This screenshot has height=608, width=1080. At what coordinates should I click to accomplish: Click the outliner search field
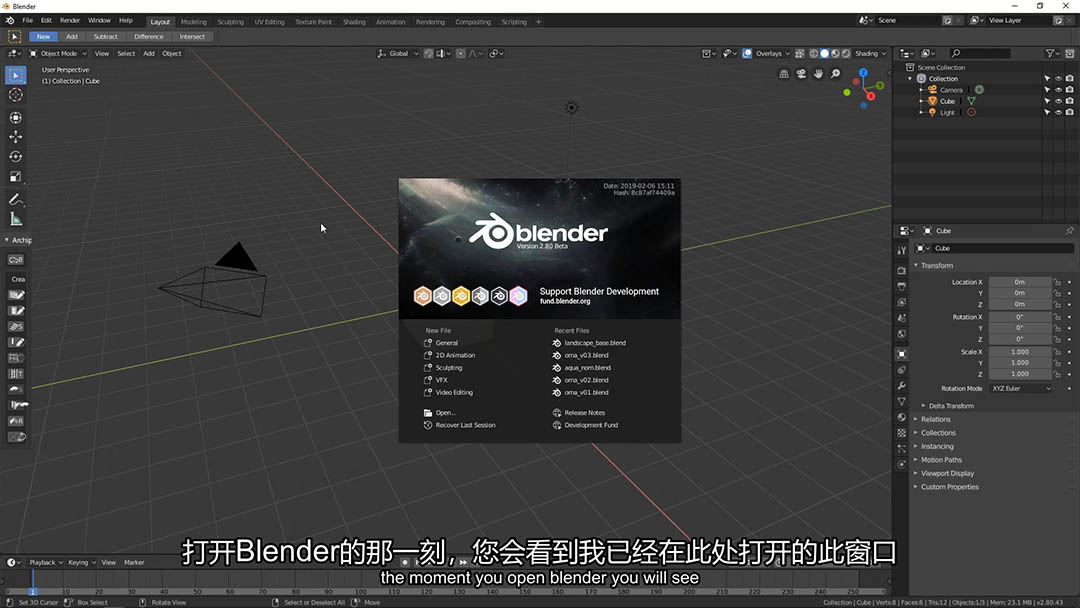979,53
